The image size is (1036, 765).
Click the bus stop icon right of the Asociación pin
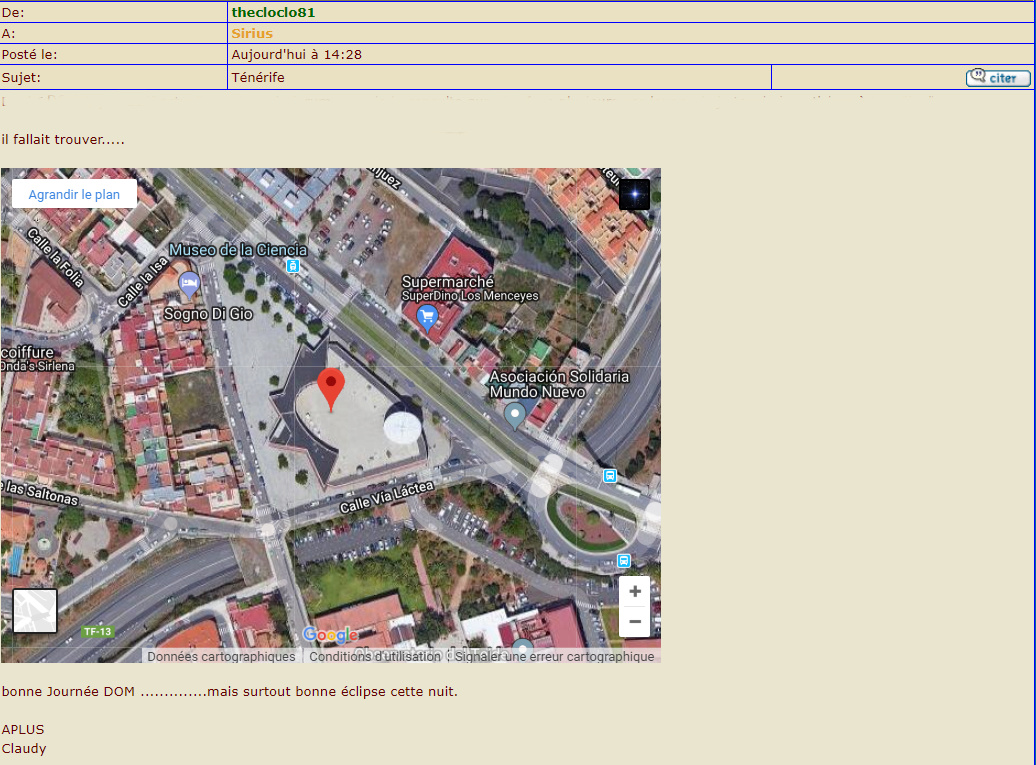610,476
